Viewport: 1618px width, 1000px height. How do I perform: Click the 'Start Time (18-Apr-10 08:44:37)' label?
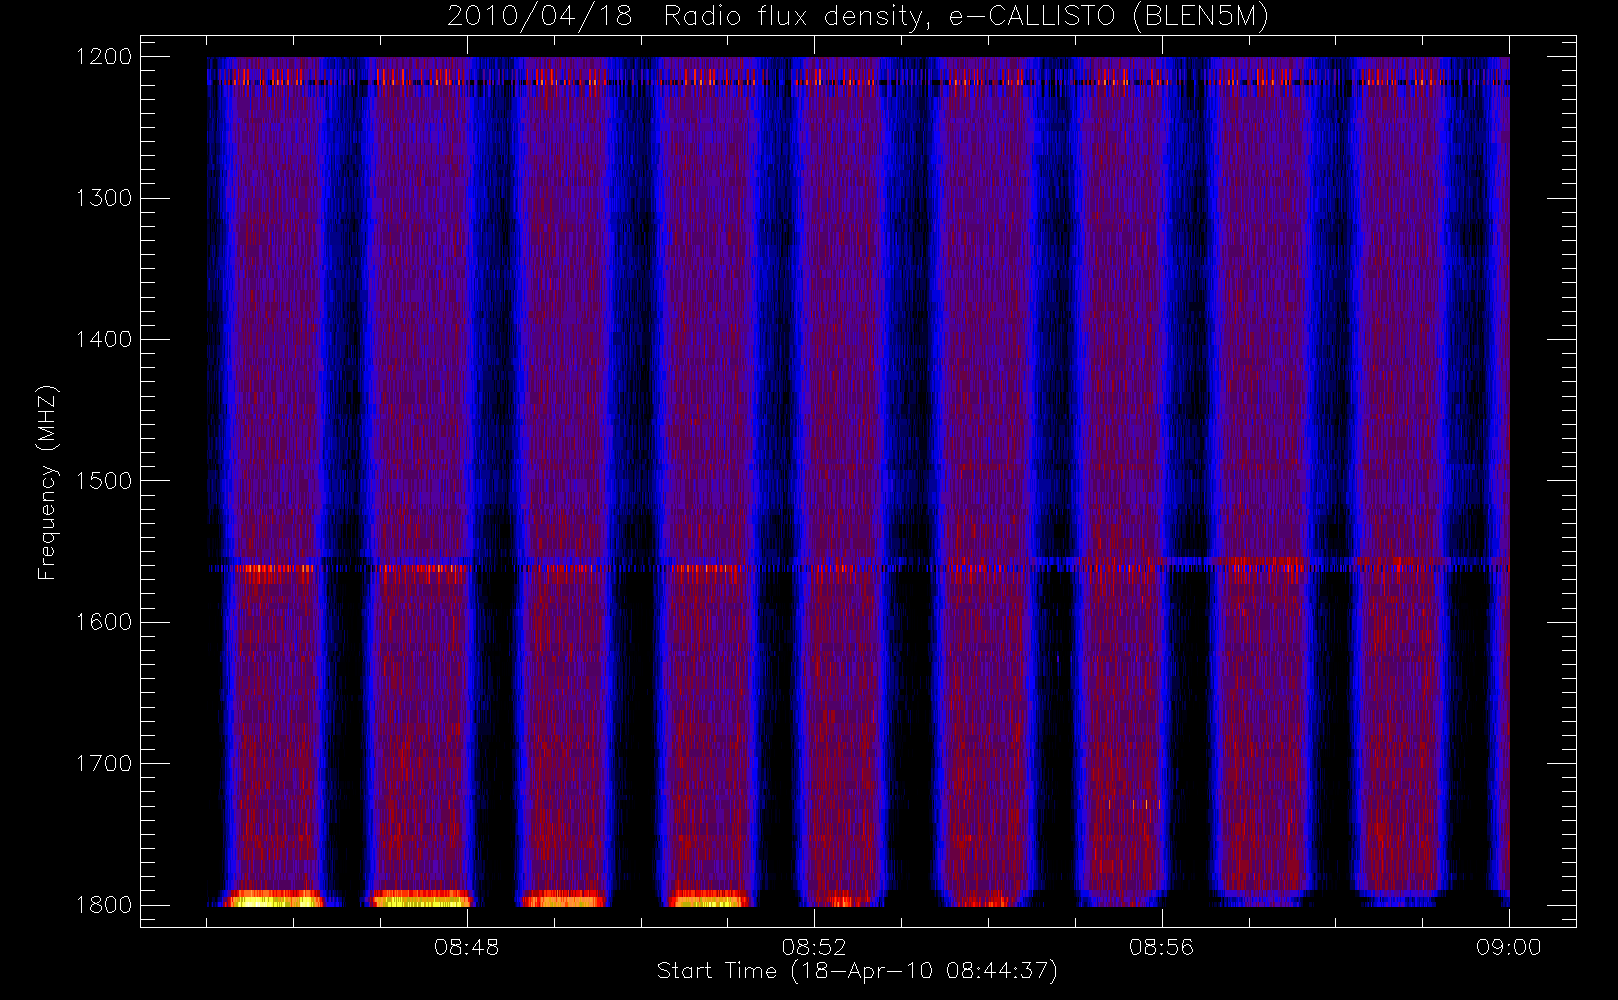857,971
